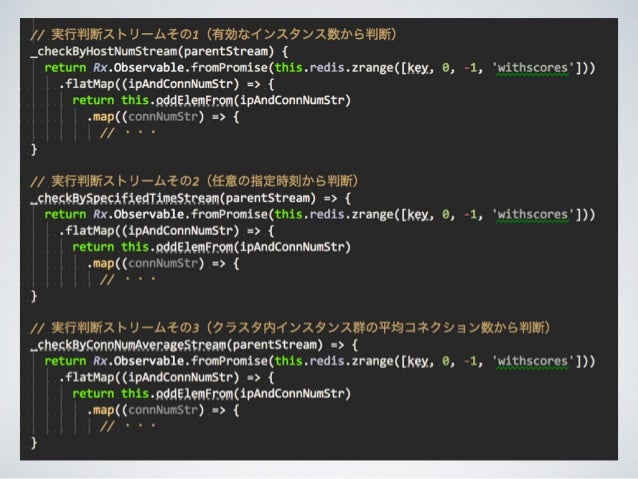Click 'withscores' string inside _checkByConnNumAverageStream
The image size is (638, 479).
pyautogui.click(x=533, y=361)
